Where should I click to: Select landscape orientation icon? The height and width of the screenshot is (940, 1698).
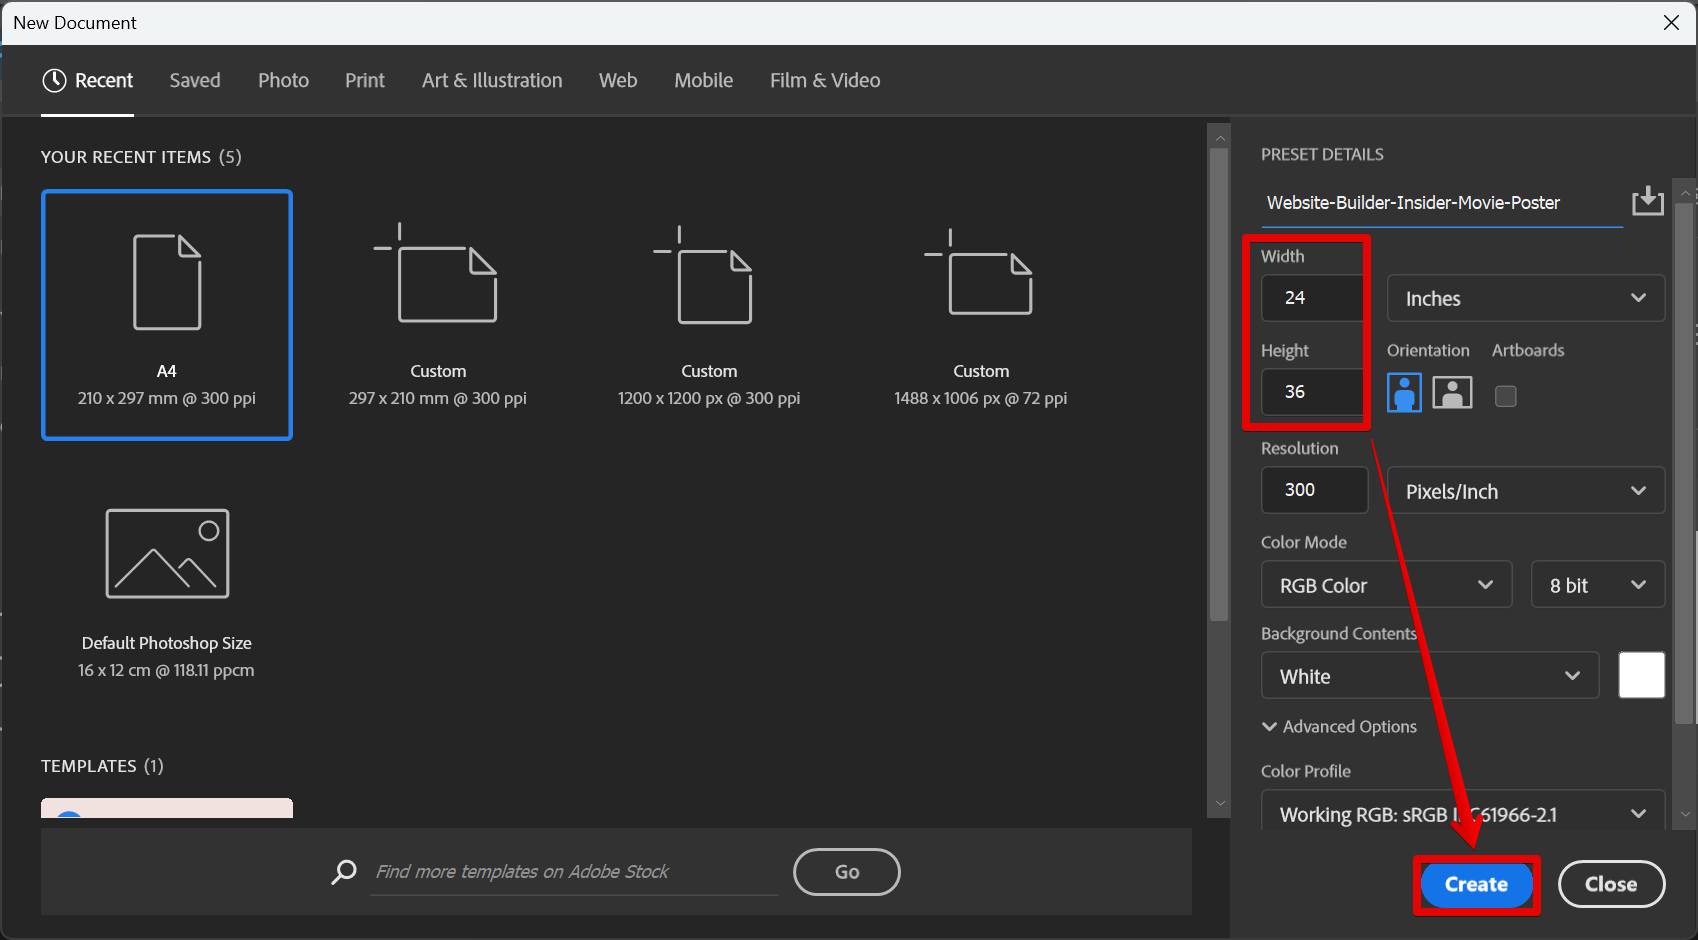1452,393
